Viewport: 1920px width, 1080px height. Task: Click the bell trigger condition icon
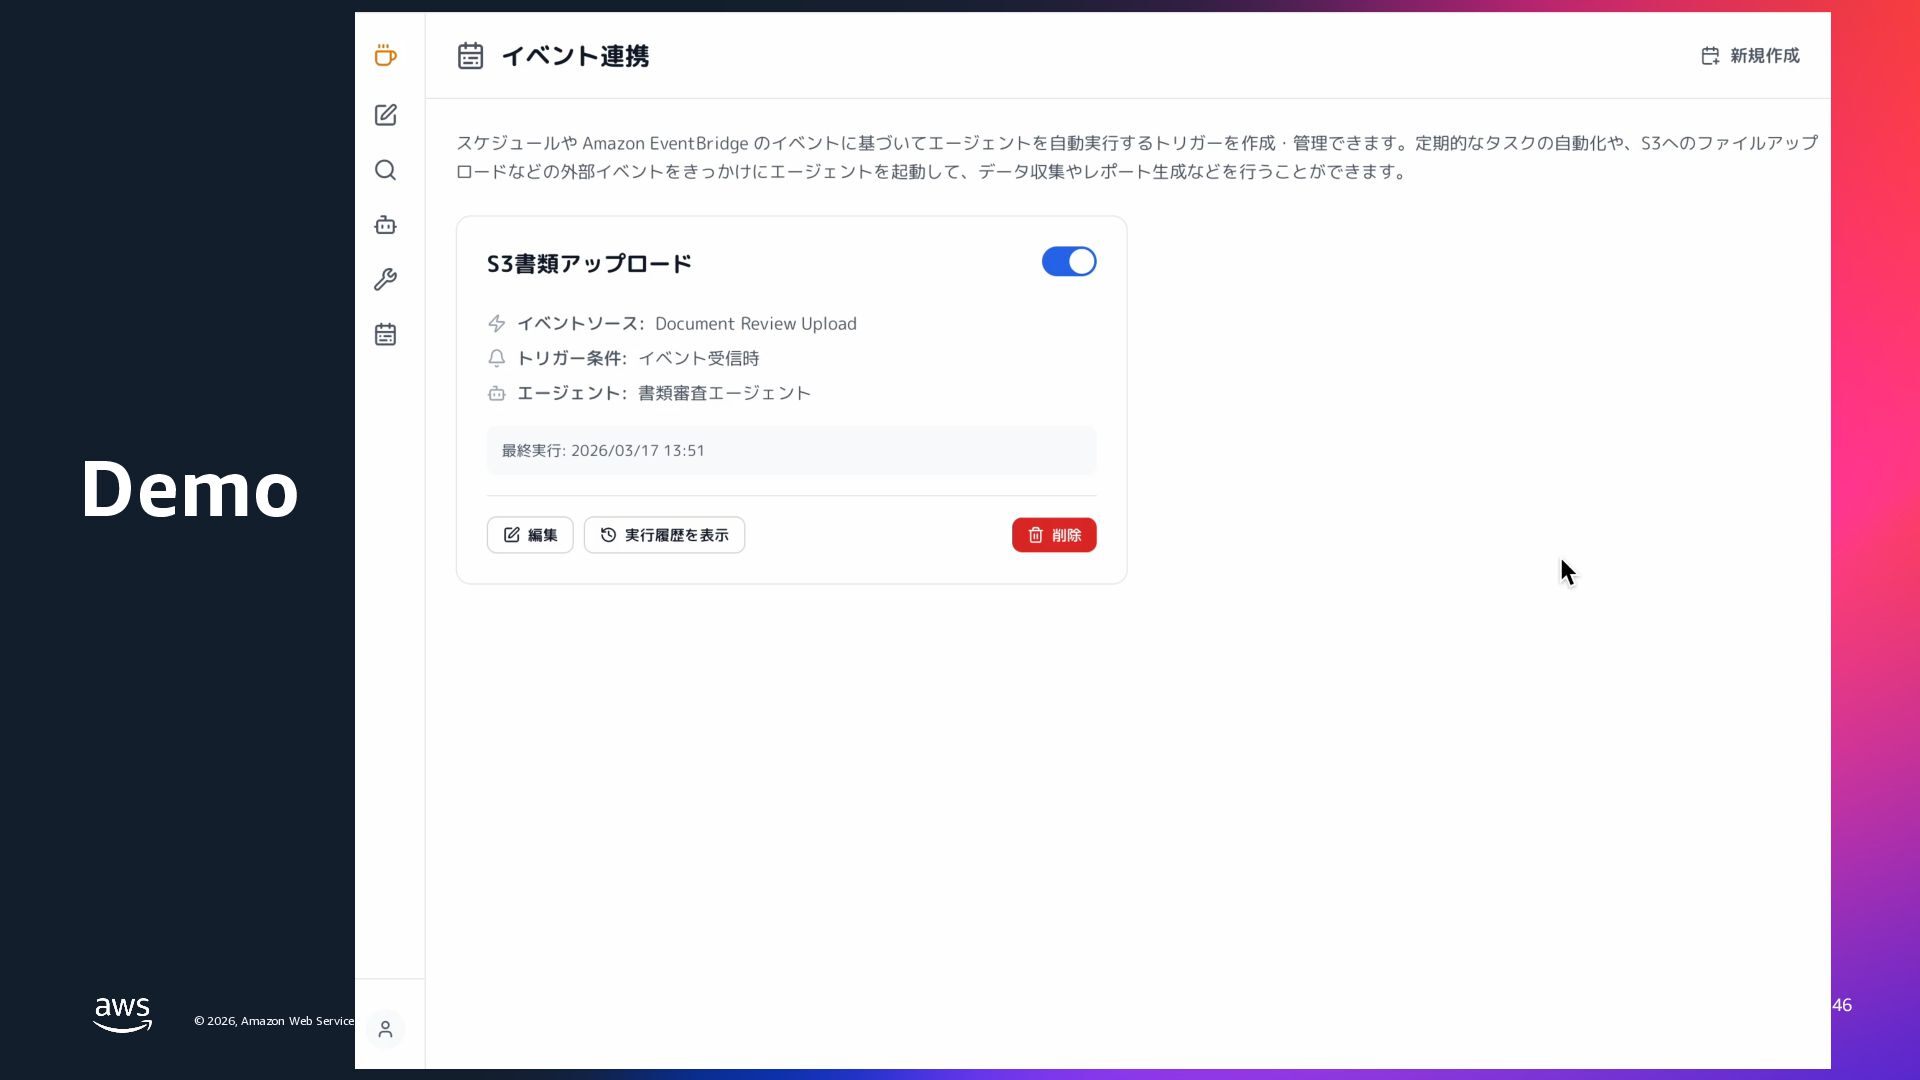[x=496, y=358]
